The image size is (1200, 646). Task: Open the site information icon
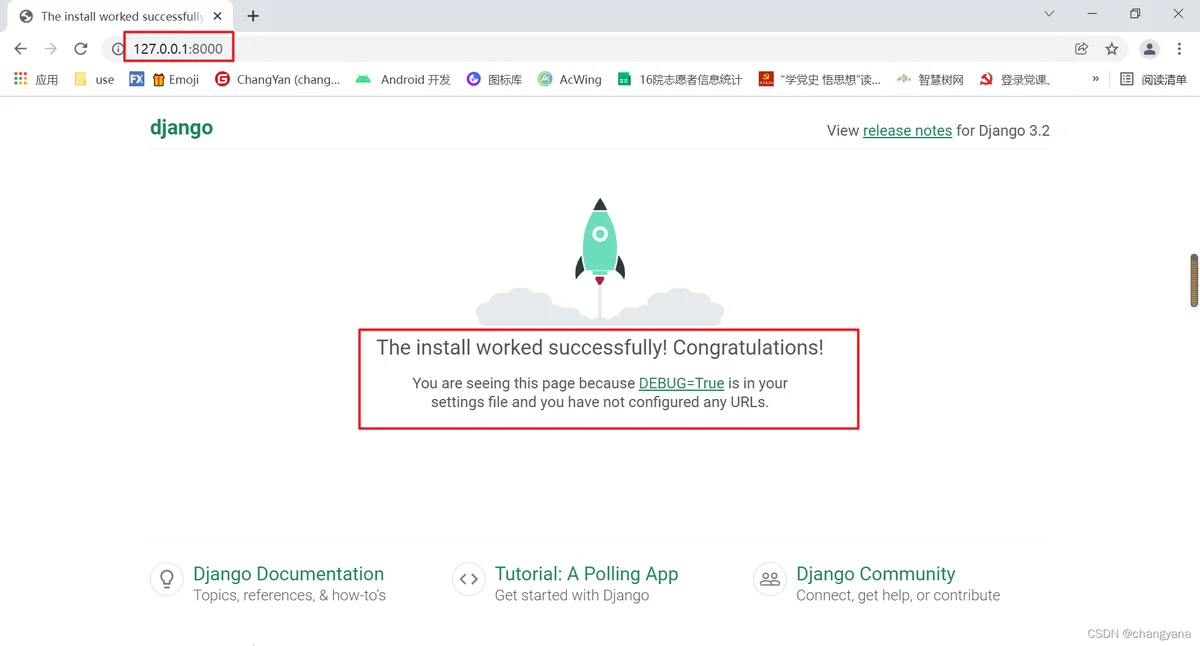pos(118,48)
